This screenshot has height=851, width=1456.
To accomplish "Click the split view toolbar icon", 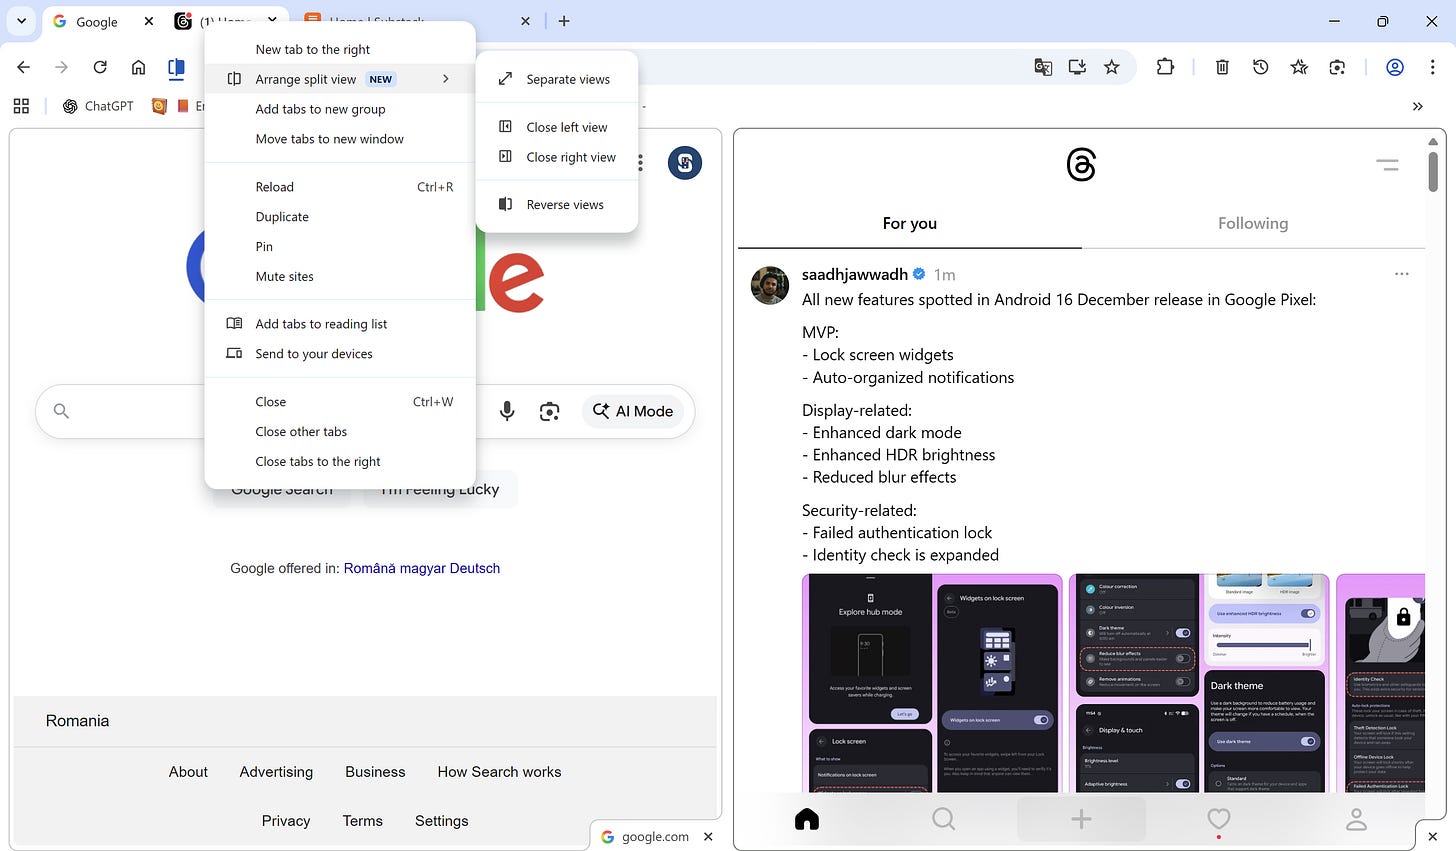I will 177,67.
